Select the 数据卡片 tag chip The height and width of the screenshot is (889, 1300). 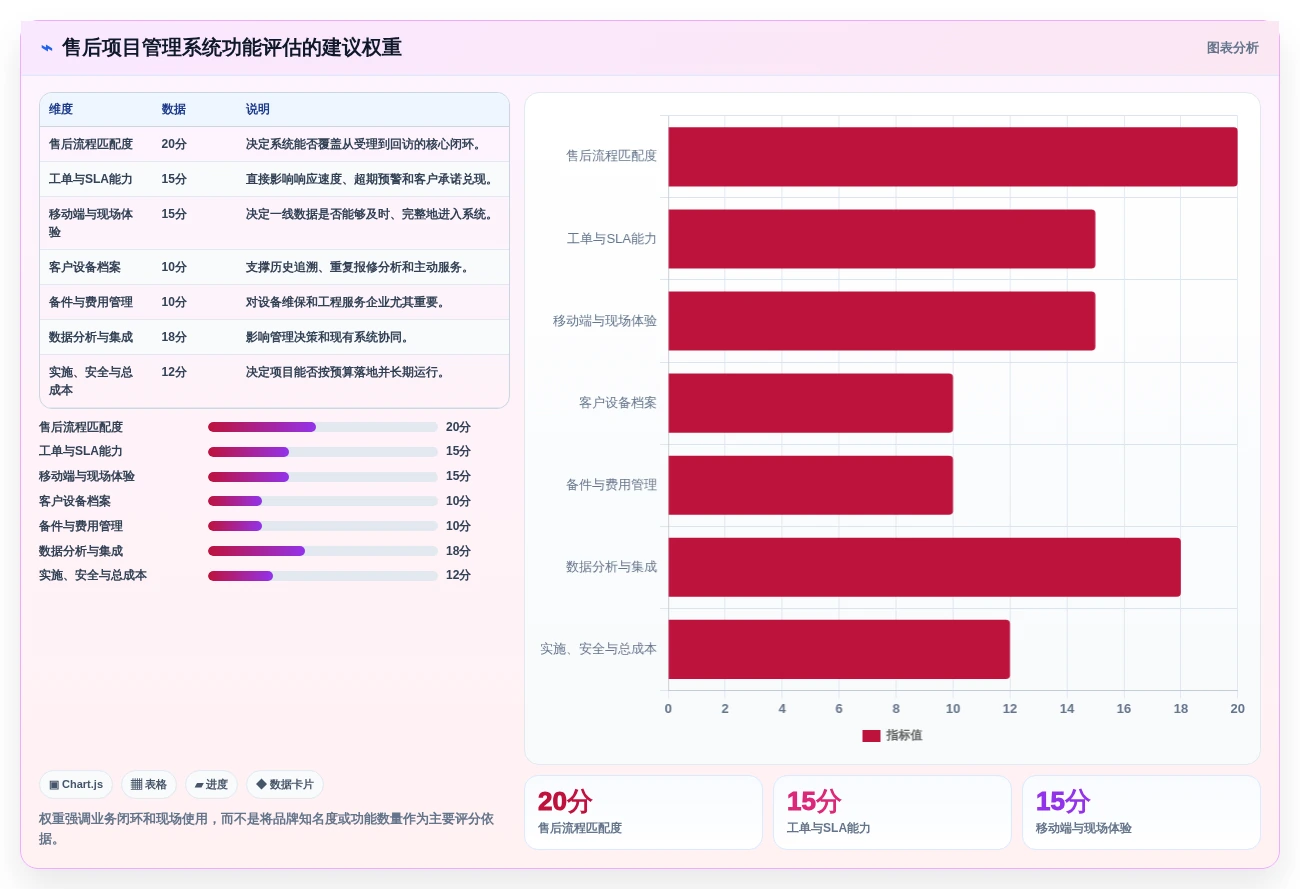point(285,785)
